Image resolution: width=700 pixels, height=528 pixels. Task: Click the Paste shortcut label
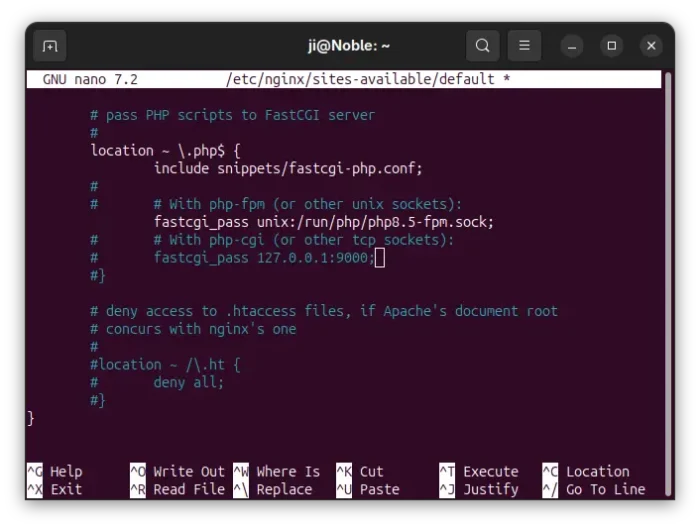tap(379, 490)
